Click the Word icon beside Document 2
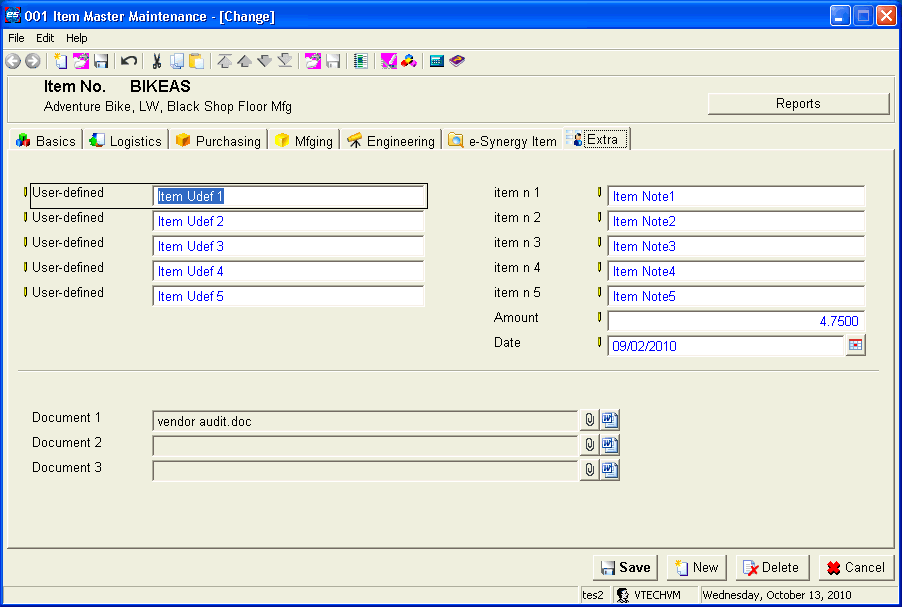This screenshot has width=902, height=607. (x=610, y=445)
